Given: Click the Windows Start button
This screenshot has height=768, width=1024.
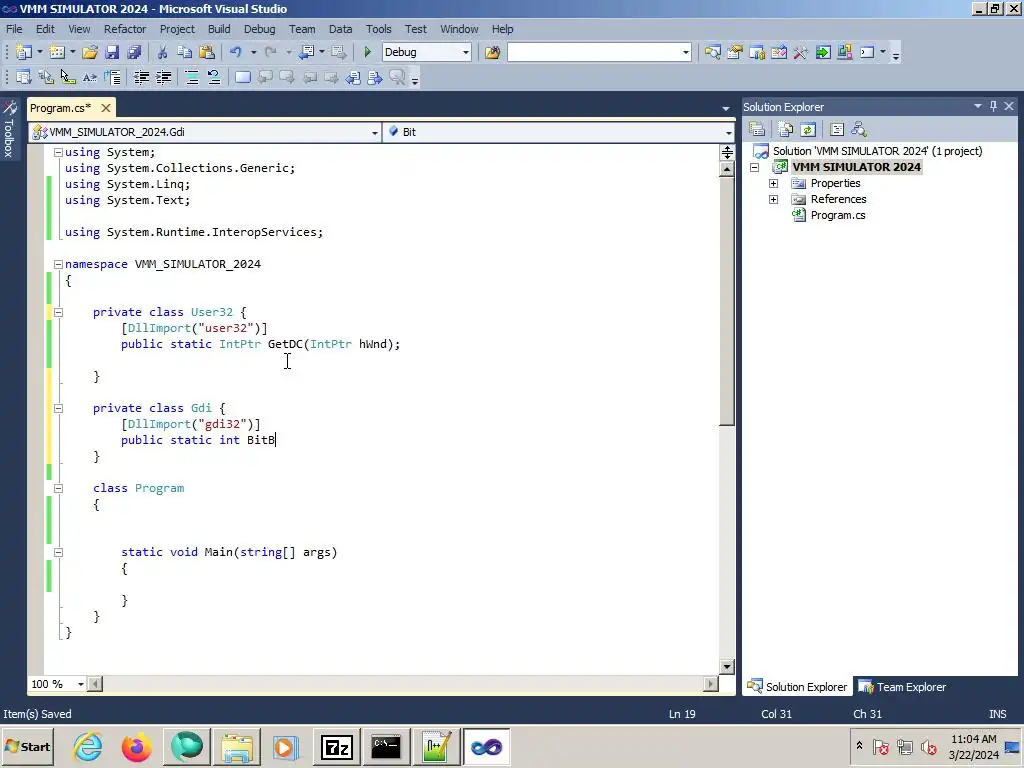Looking at the screenshot, I should pyautogui.click(x=27, y=746).
